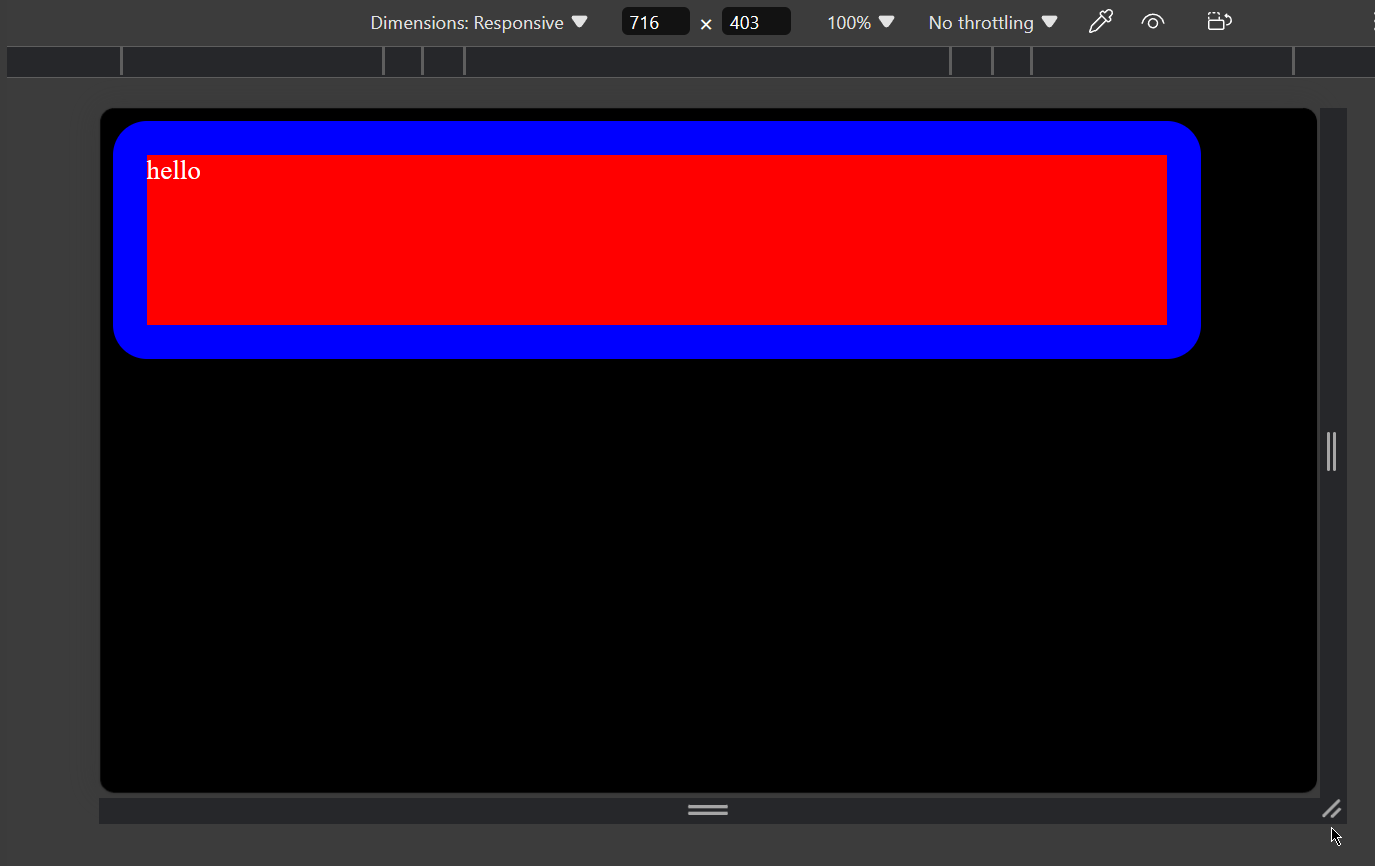Select the second segment from right in breakpoint bar

(1162, 62)
